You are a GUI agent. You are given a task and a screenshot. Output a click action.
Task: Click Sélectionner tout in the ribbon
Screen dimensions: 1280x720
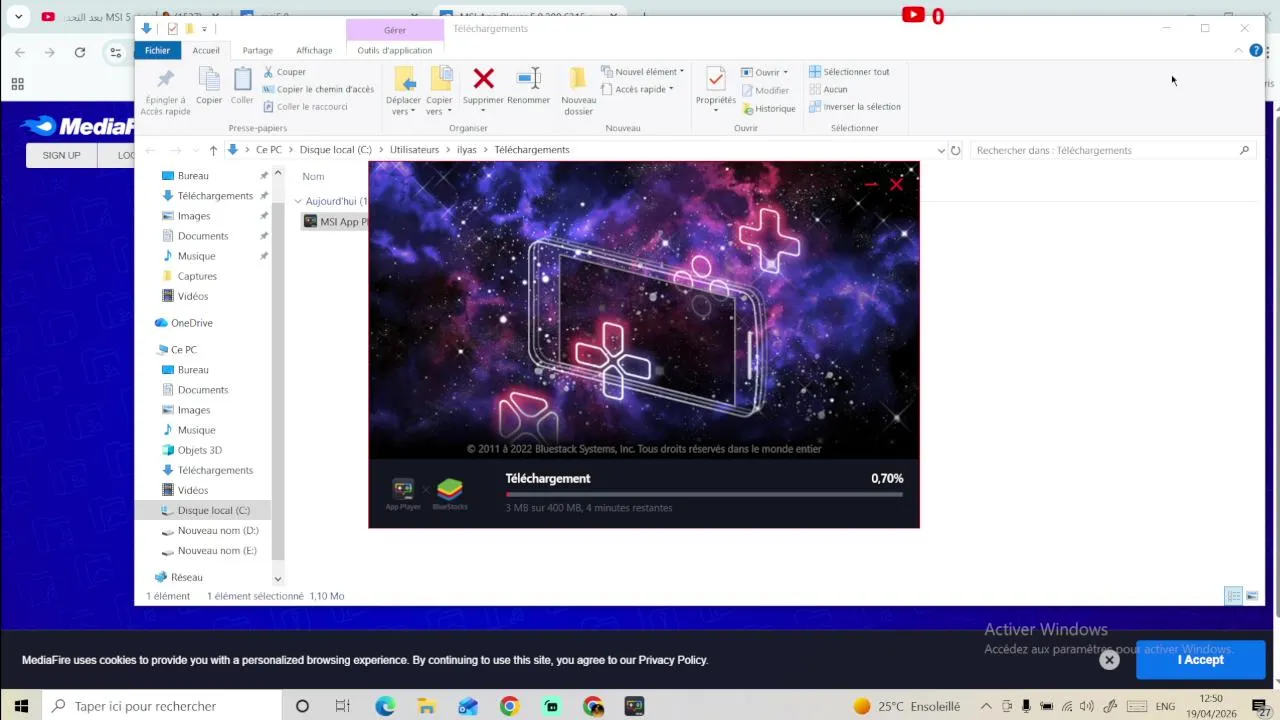click(x=849, y=72)
